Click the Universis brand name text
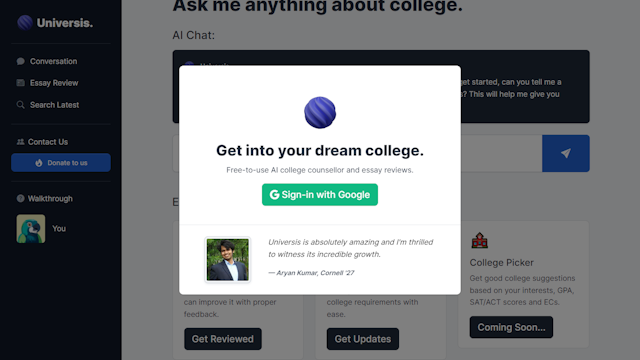Image resolution: width=640 pixels, height=360 pixels. [x=65, y=23]
